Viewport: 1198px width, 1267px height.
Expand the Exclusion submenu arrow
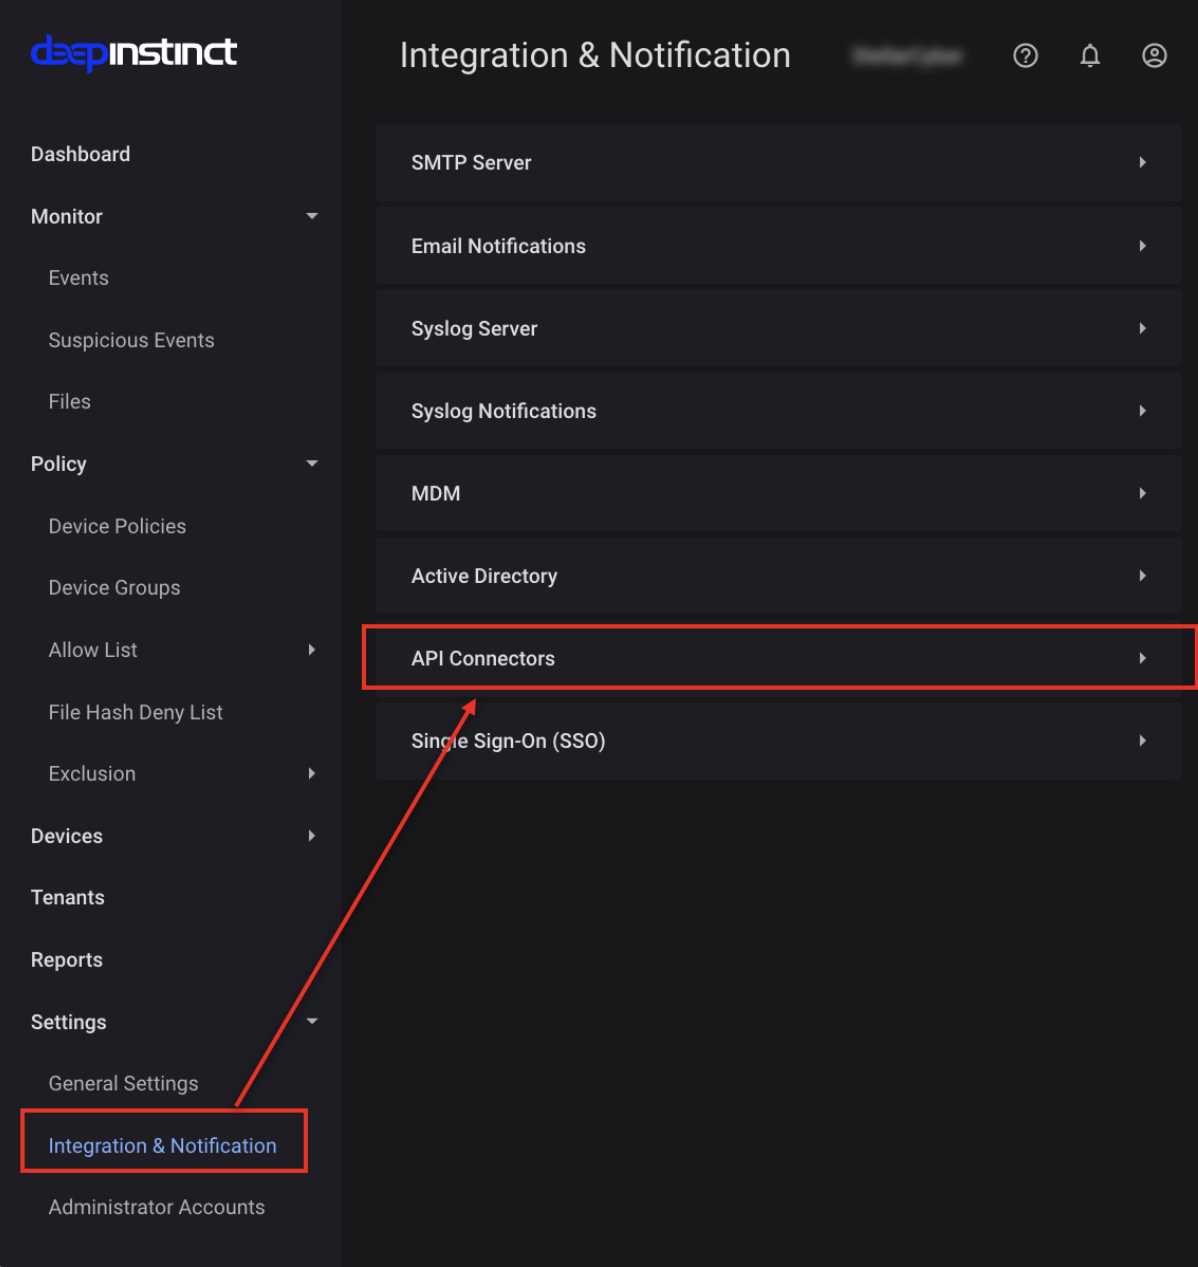312,774
